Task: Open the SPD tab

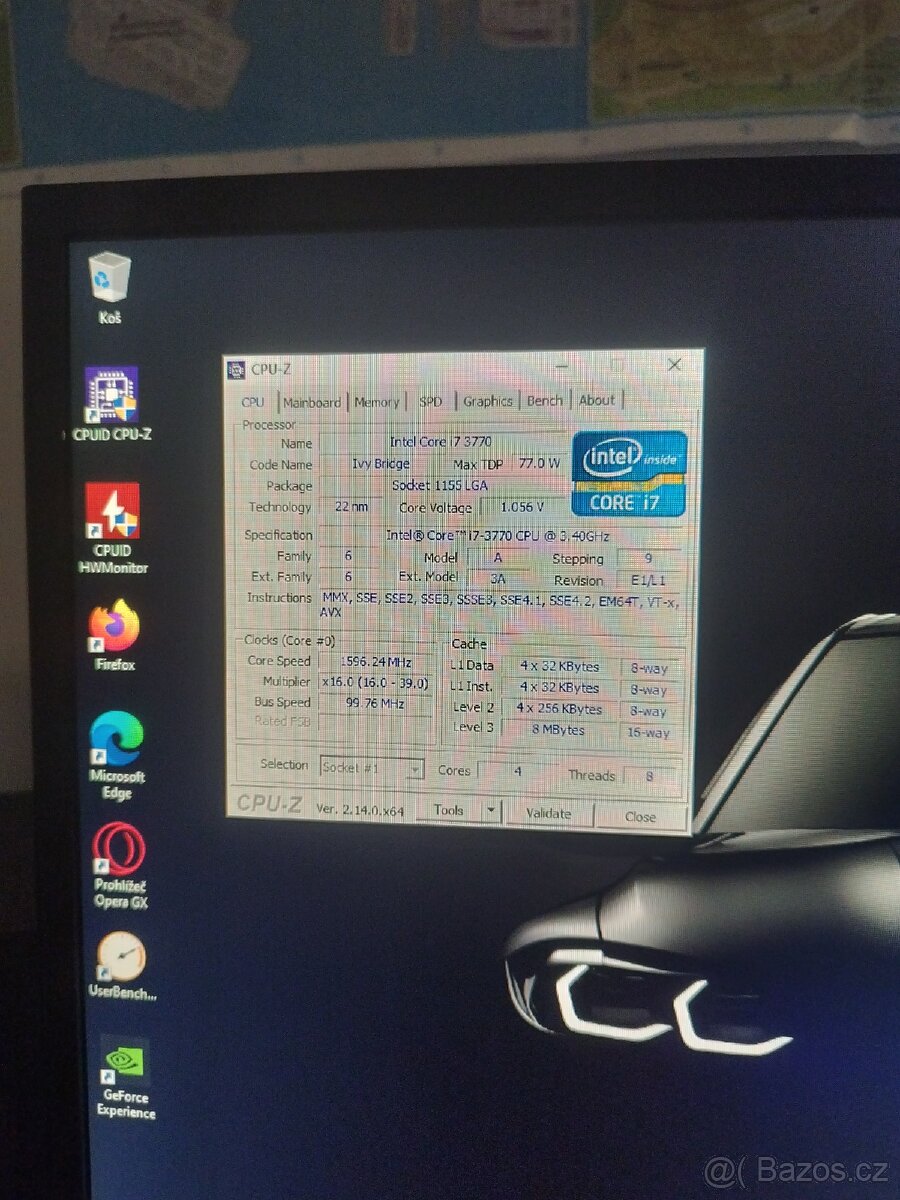Action: (x=430, y=401)
